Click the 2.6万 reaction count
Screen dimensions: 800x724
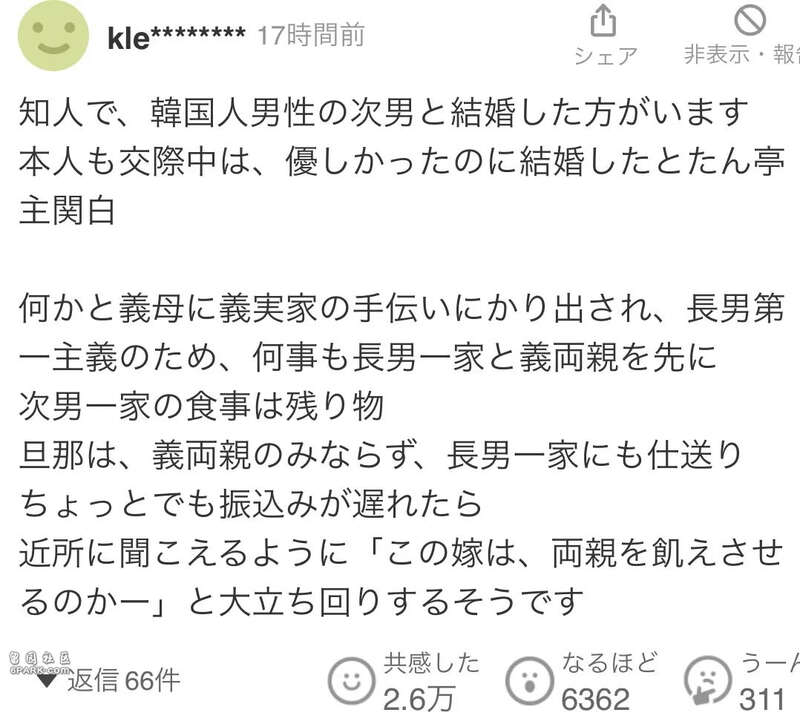[418, 699]
